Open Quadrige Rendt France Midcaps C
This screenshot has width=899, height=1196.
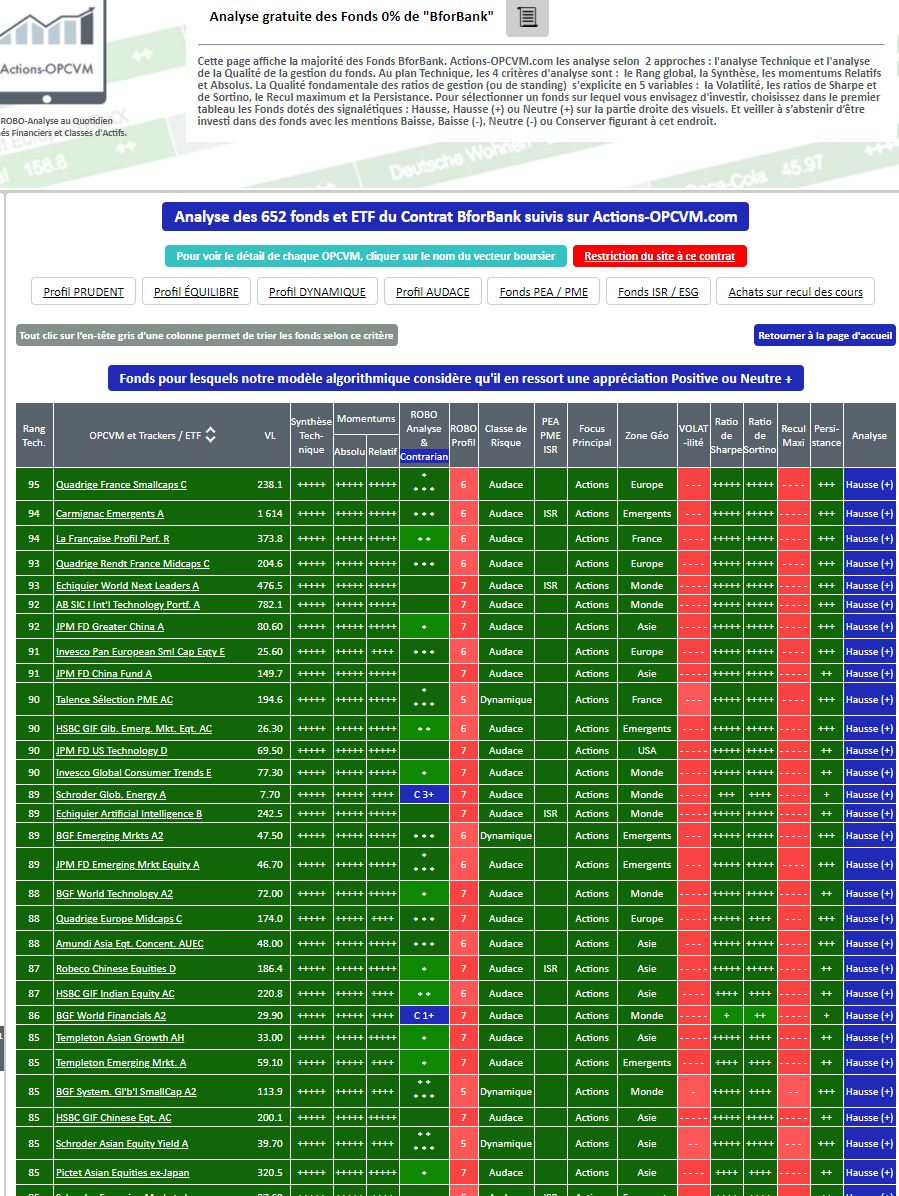coord(133,564)
